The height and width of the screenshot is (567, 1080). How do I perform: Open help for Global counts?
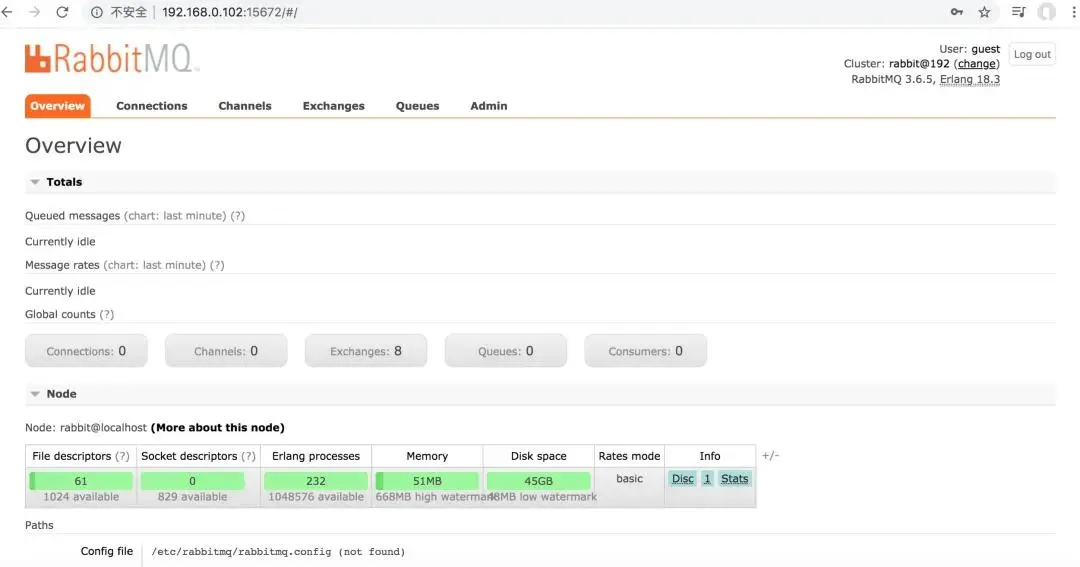coord(107,314)
